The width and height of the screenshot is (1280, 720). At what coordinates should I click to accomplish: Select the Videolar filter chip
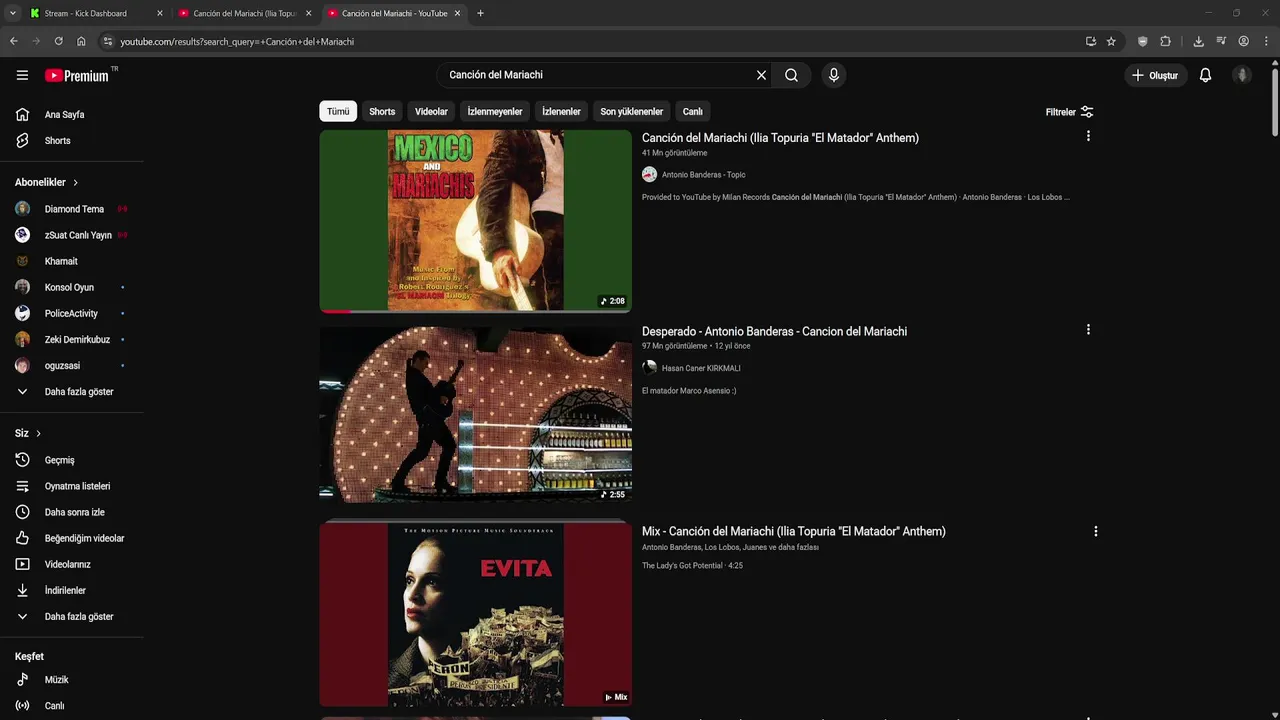point(431,111)
